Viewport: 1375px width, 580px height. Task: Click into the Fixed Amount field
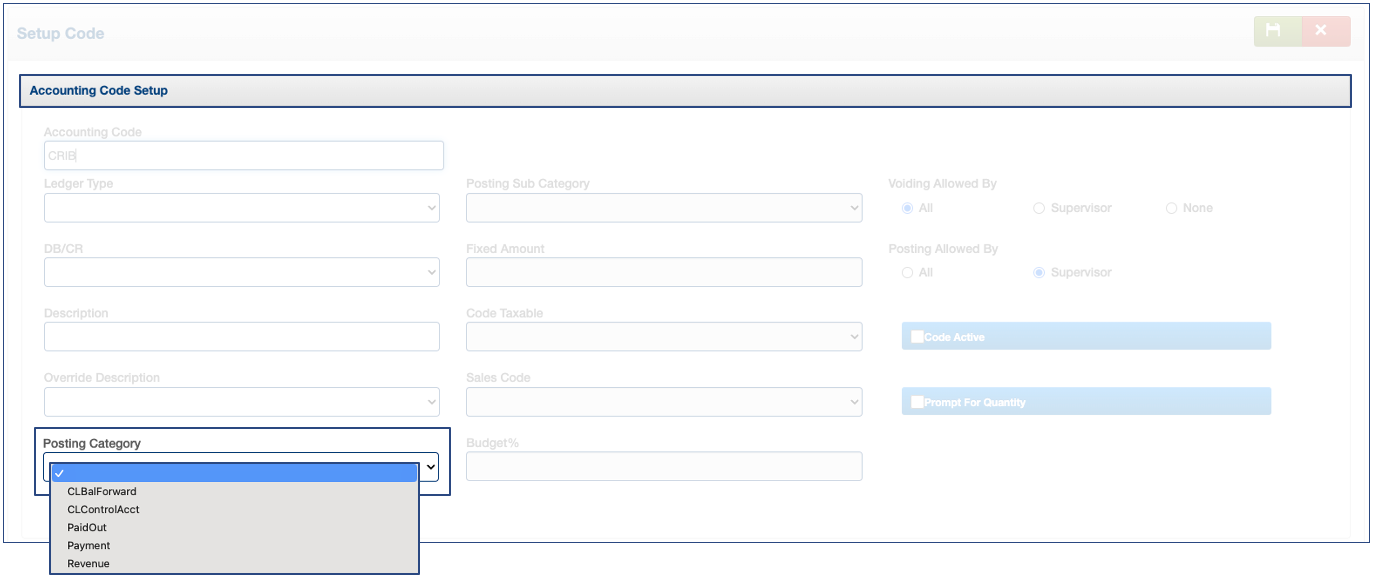tap(663, 272)
